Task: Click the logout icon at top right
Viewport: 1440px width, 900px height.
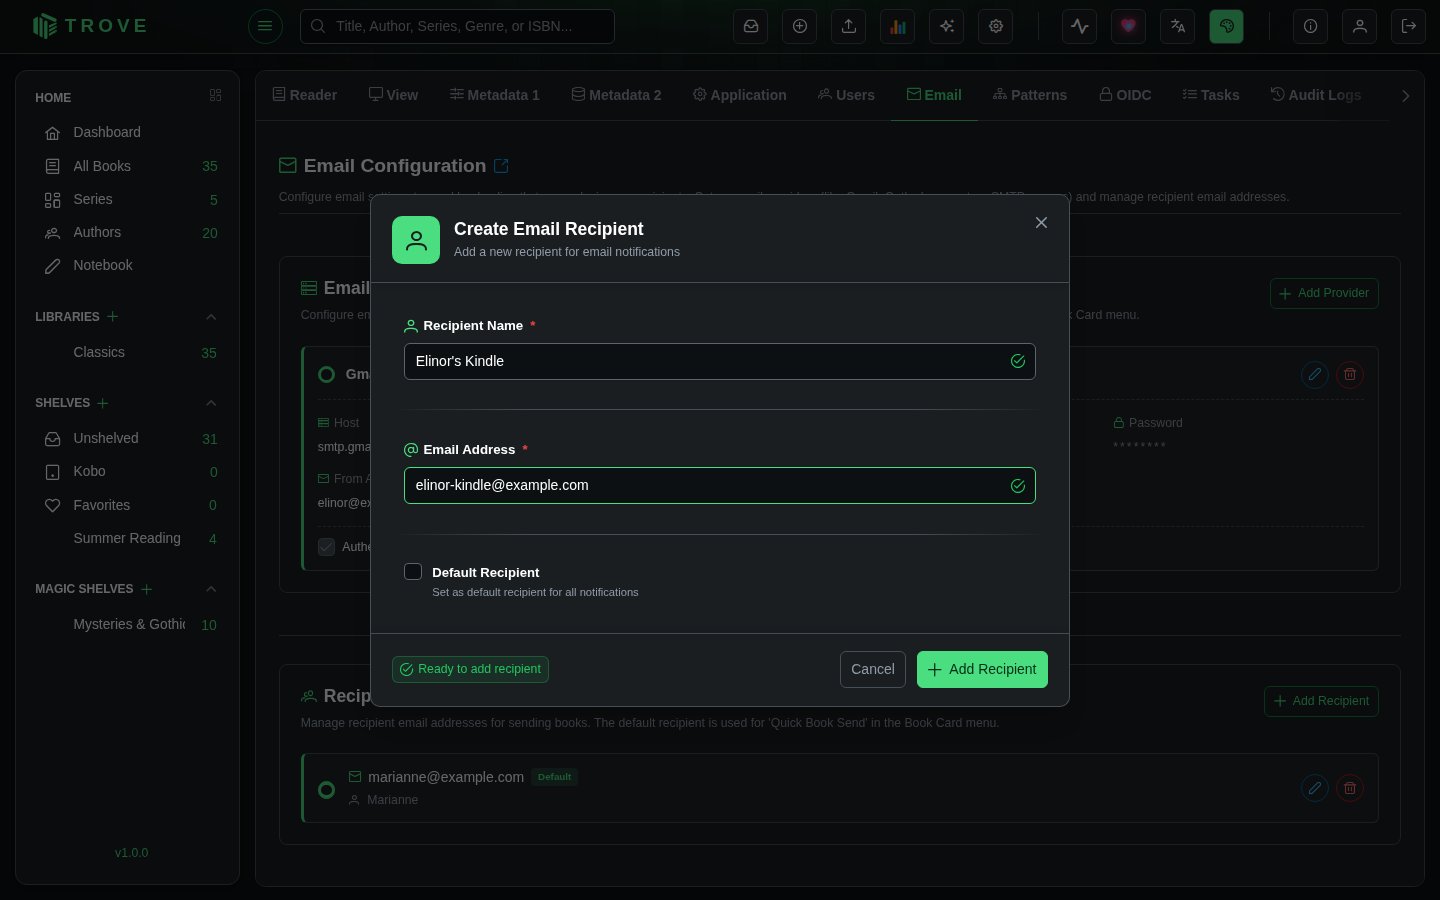Action: click(x=1409, y=26)
